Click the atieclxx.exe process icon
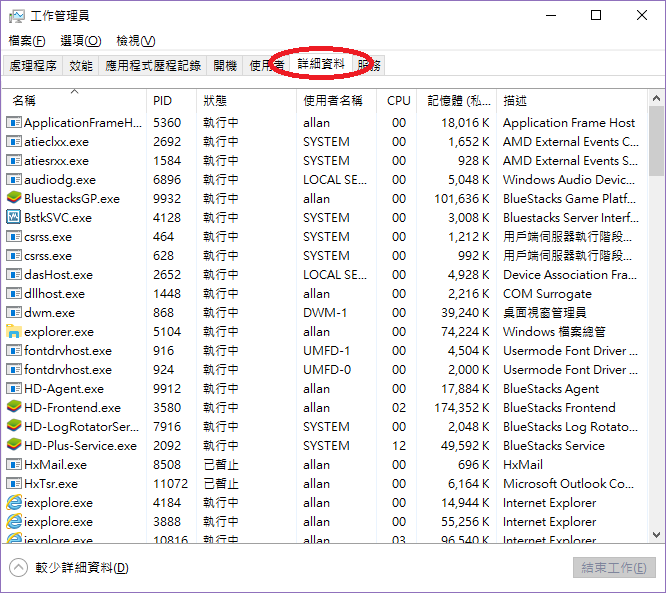666x593 pixels. coord(14,141)
